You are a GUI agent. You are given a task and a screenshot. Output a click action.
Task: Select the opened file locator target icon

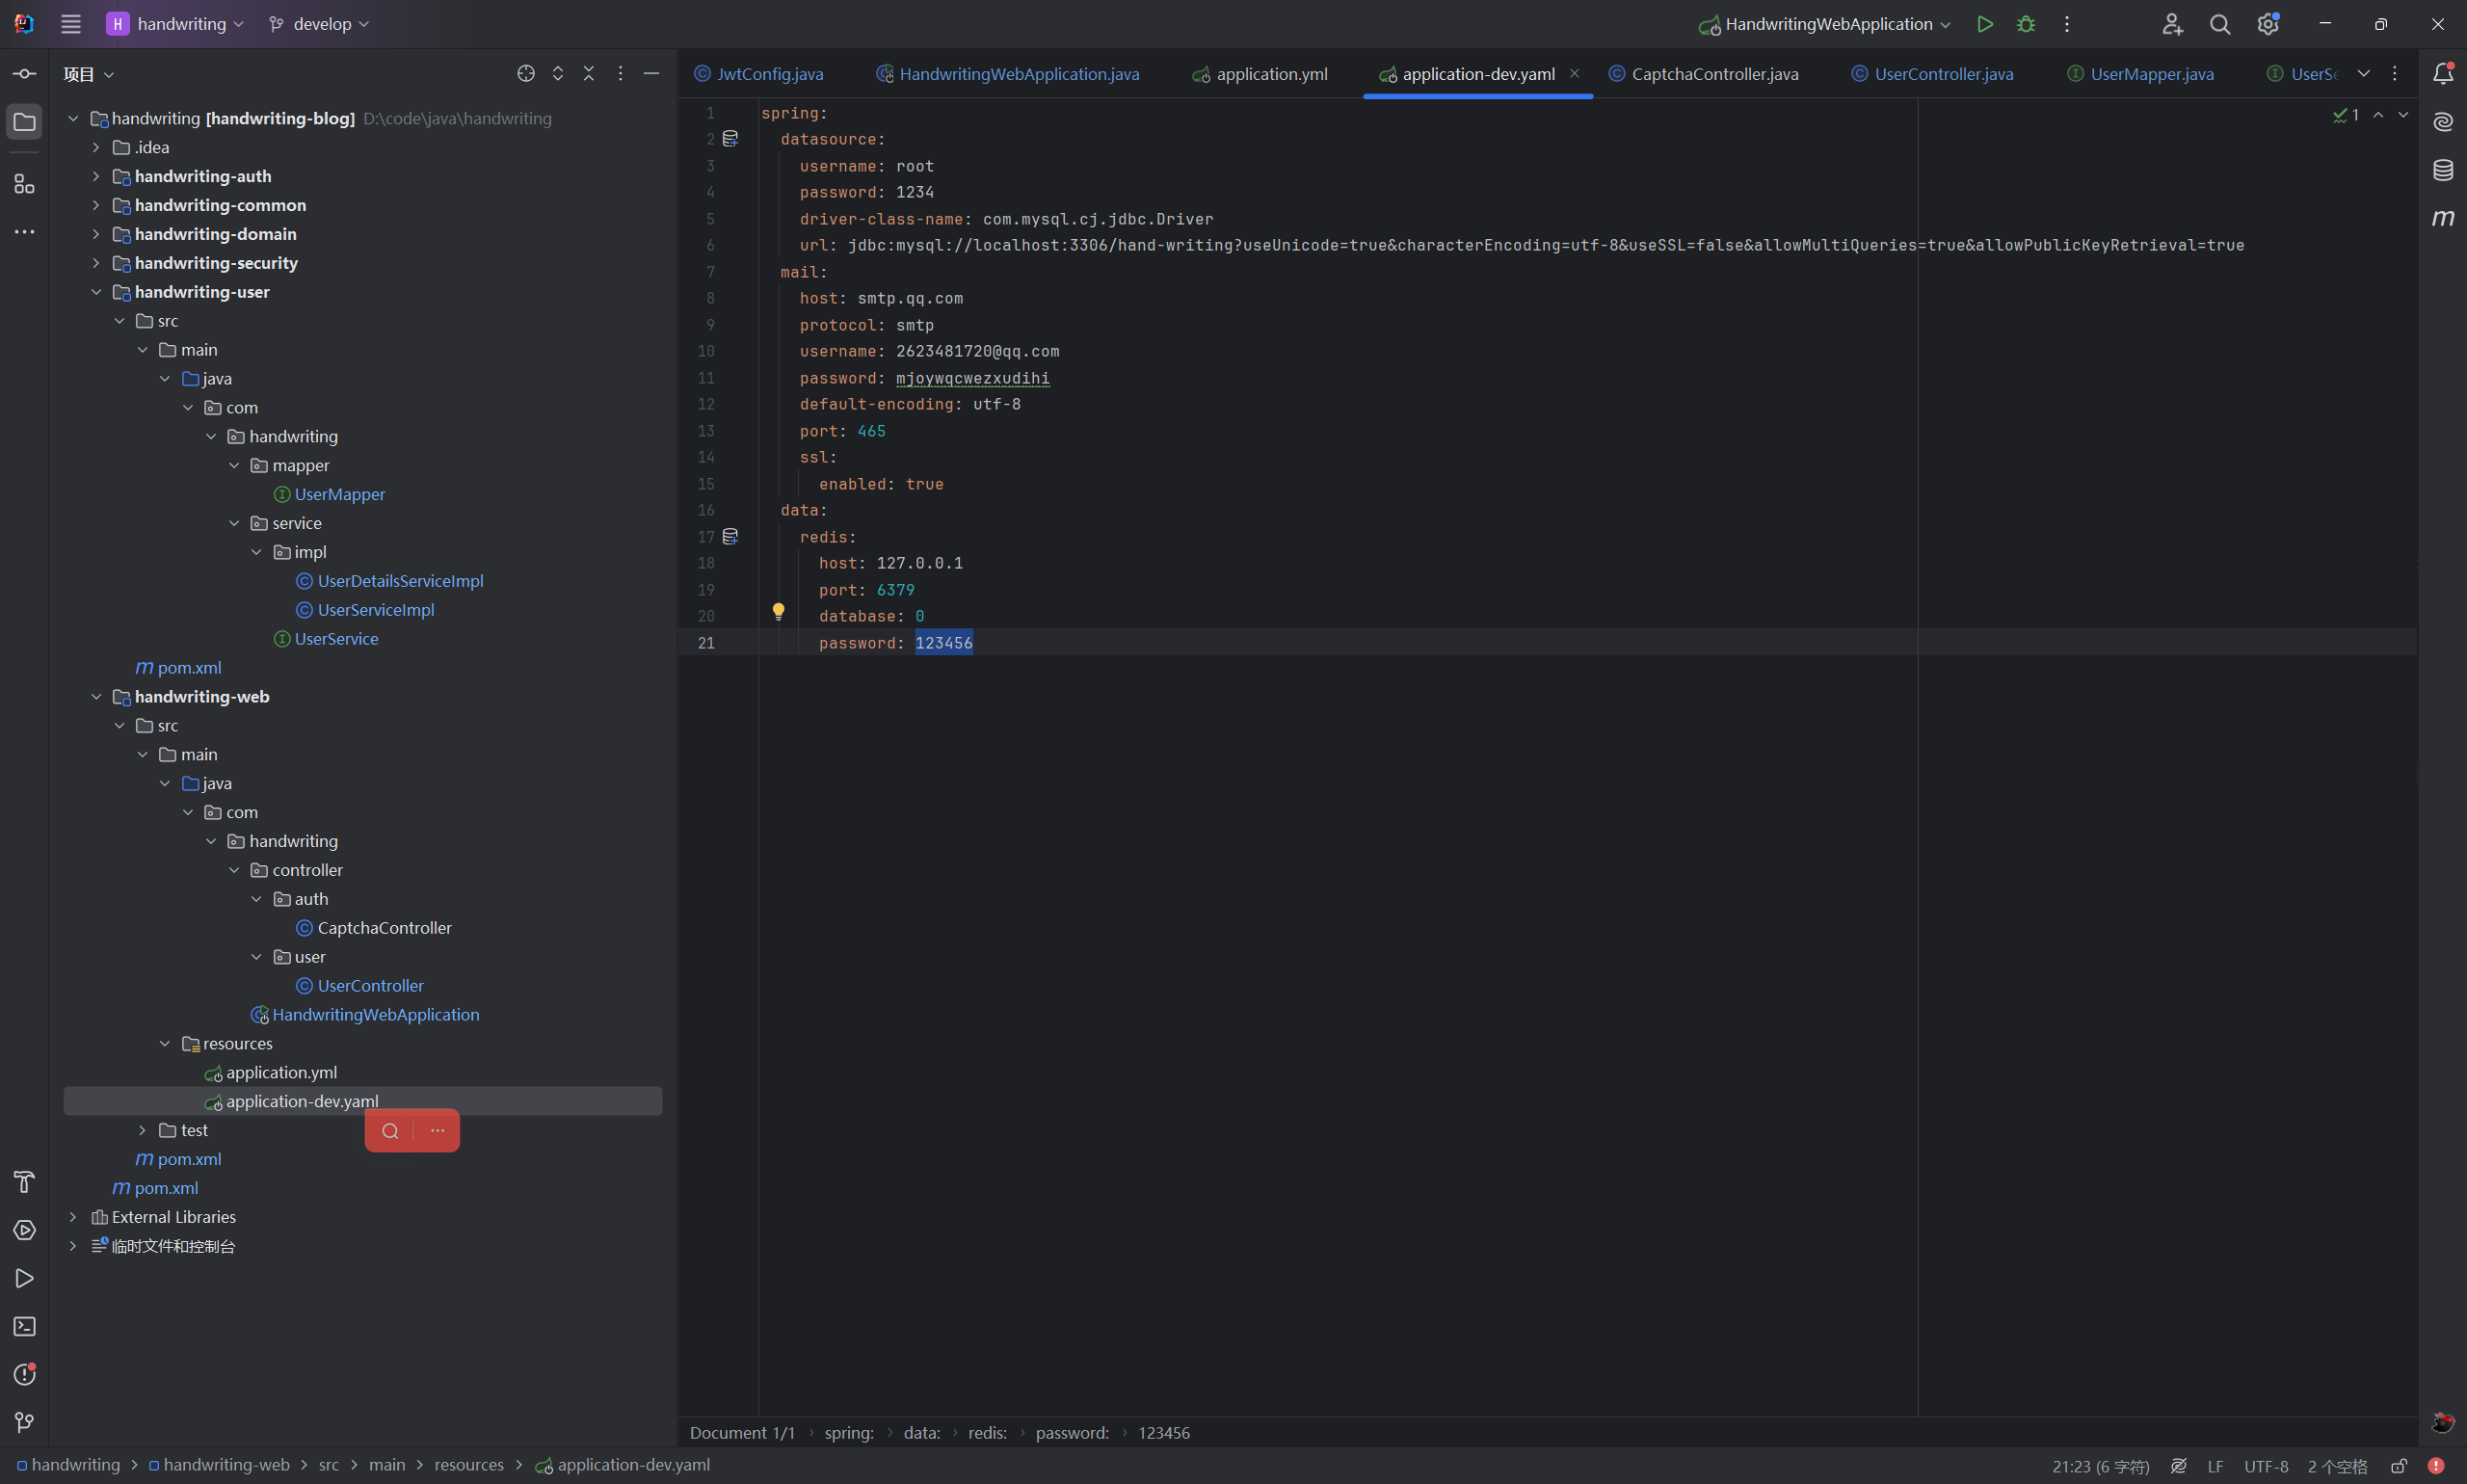coord(526,73)
